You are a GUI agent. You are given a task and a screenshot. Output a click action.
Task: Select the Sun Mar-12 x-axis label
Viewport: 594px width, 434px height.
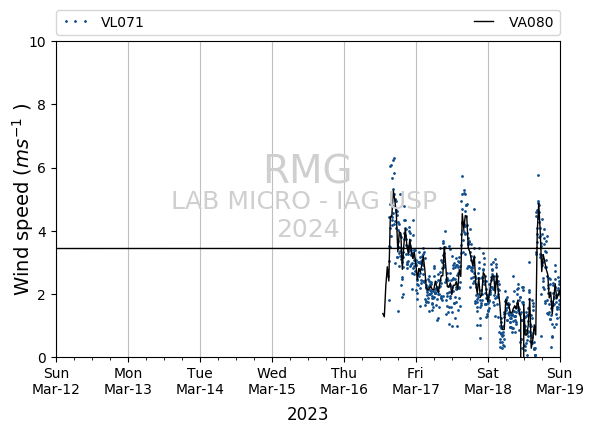[56, 381]
